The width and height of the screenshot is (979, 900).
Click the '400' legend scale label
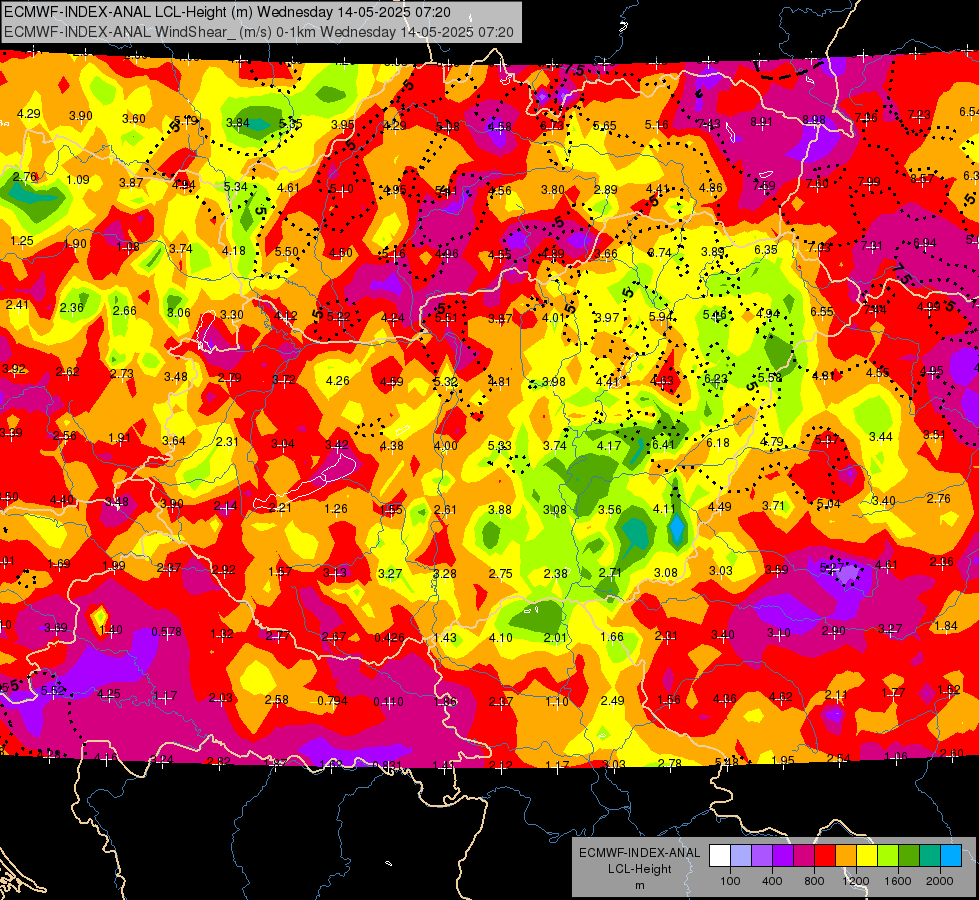click(x=772, y=881)
